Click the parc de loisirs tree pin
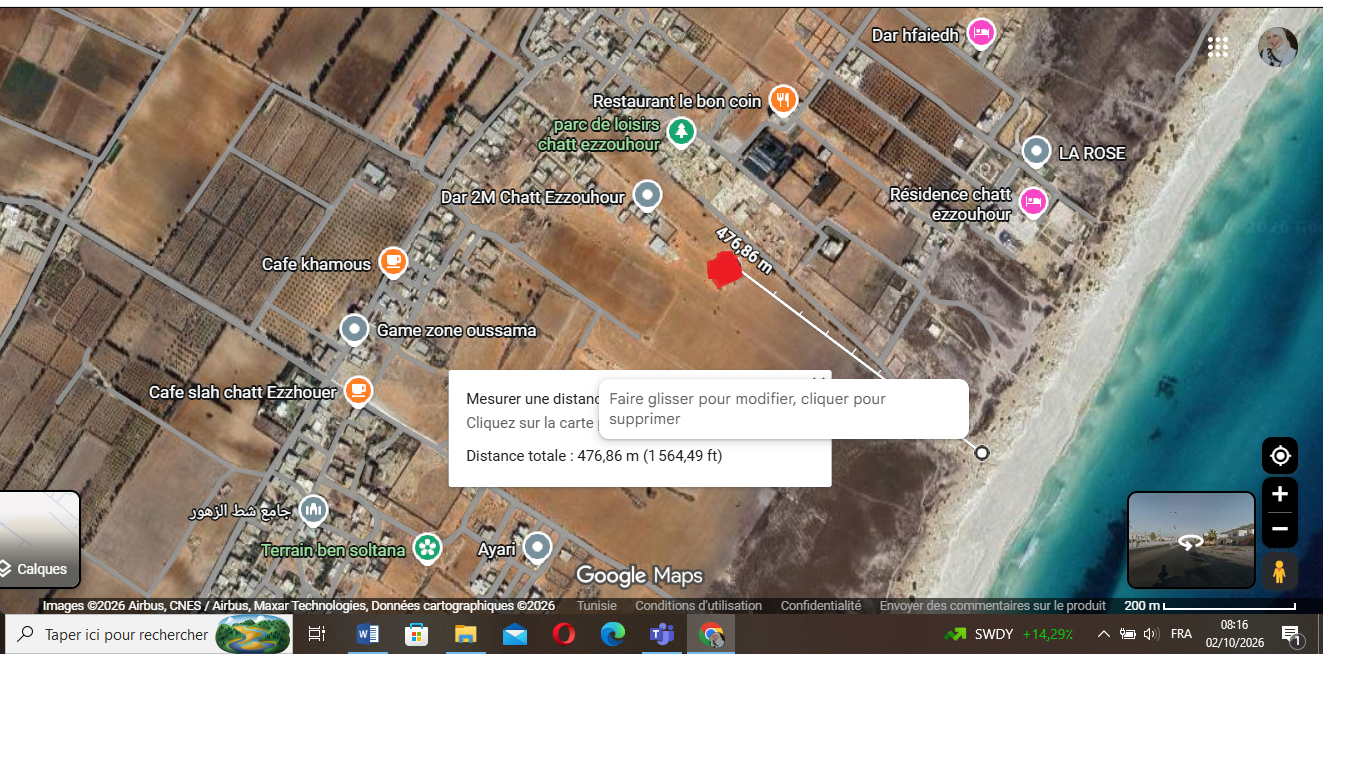Viewport: 1366px width, 768px height. [x=681, y=131]
